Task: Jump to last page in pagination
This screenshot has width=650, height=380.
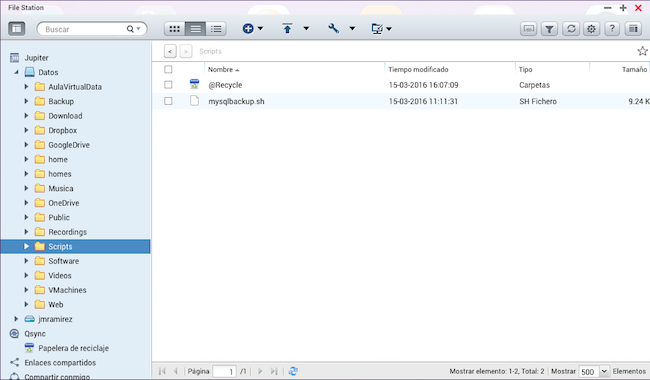Action: pyautogui.click(x=274, y=371)
